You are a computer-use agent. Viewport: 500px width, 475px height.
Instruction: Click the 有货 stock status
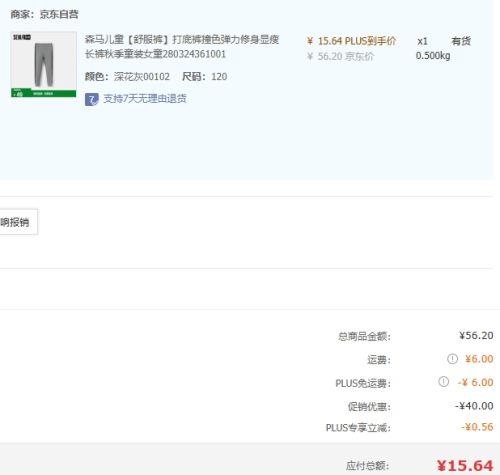(461, 41)
